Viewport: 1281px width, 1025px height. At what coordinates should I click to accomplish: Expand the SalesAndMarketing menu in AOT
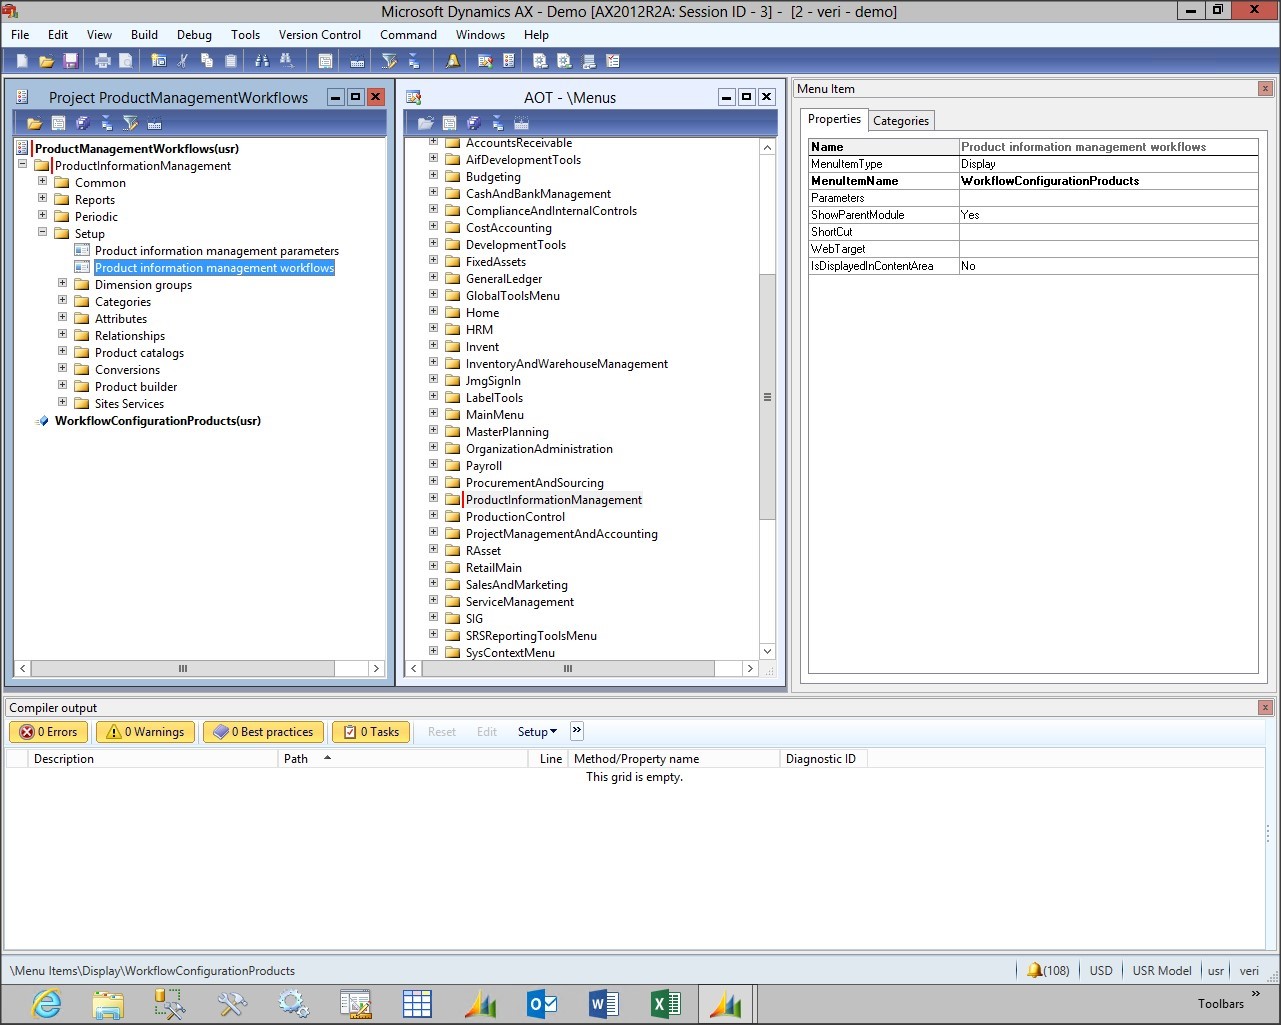point(433,584)
